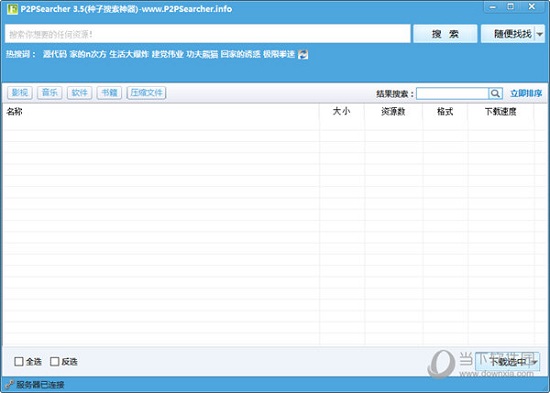Click the result search magnifier icon

(495, 93)
